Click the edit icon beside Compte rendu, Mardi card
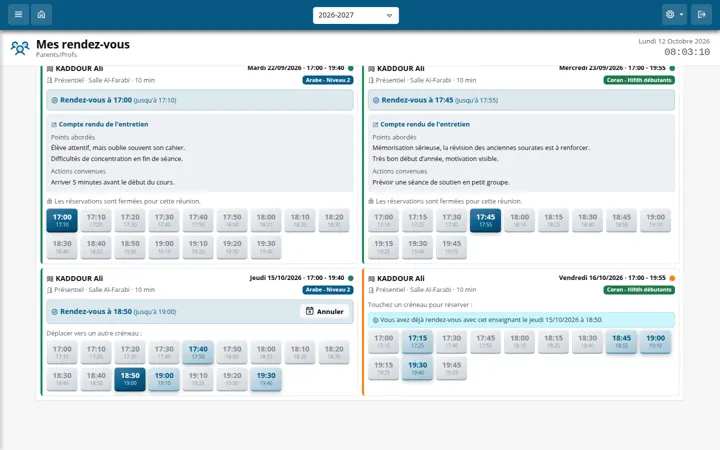This screenshot has height=450, width=720. pos(54,124)
